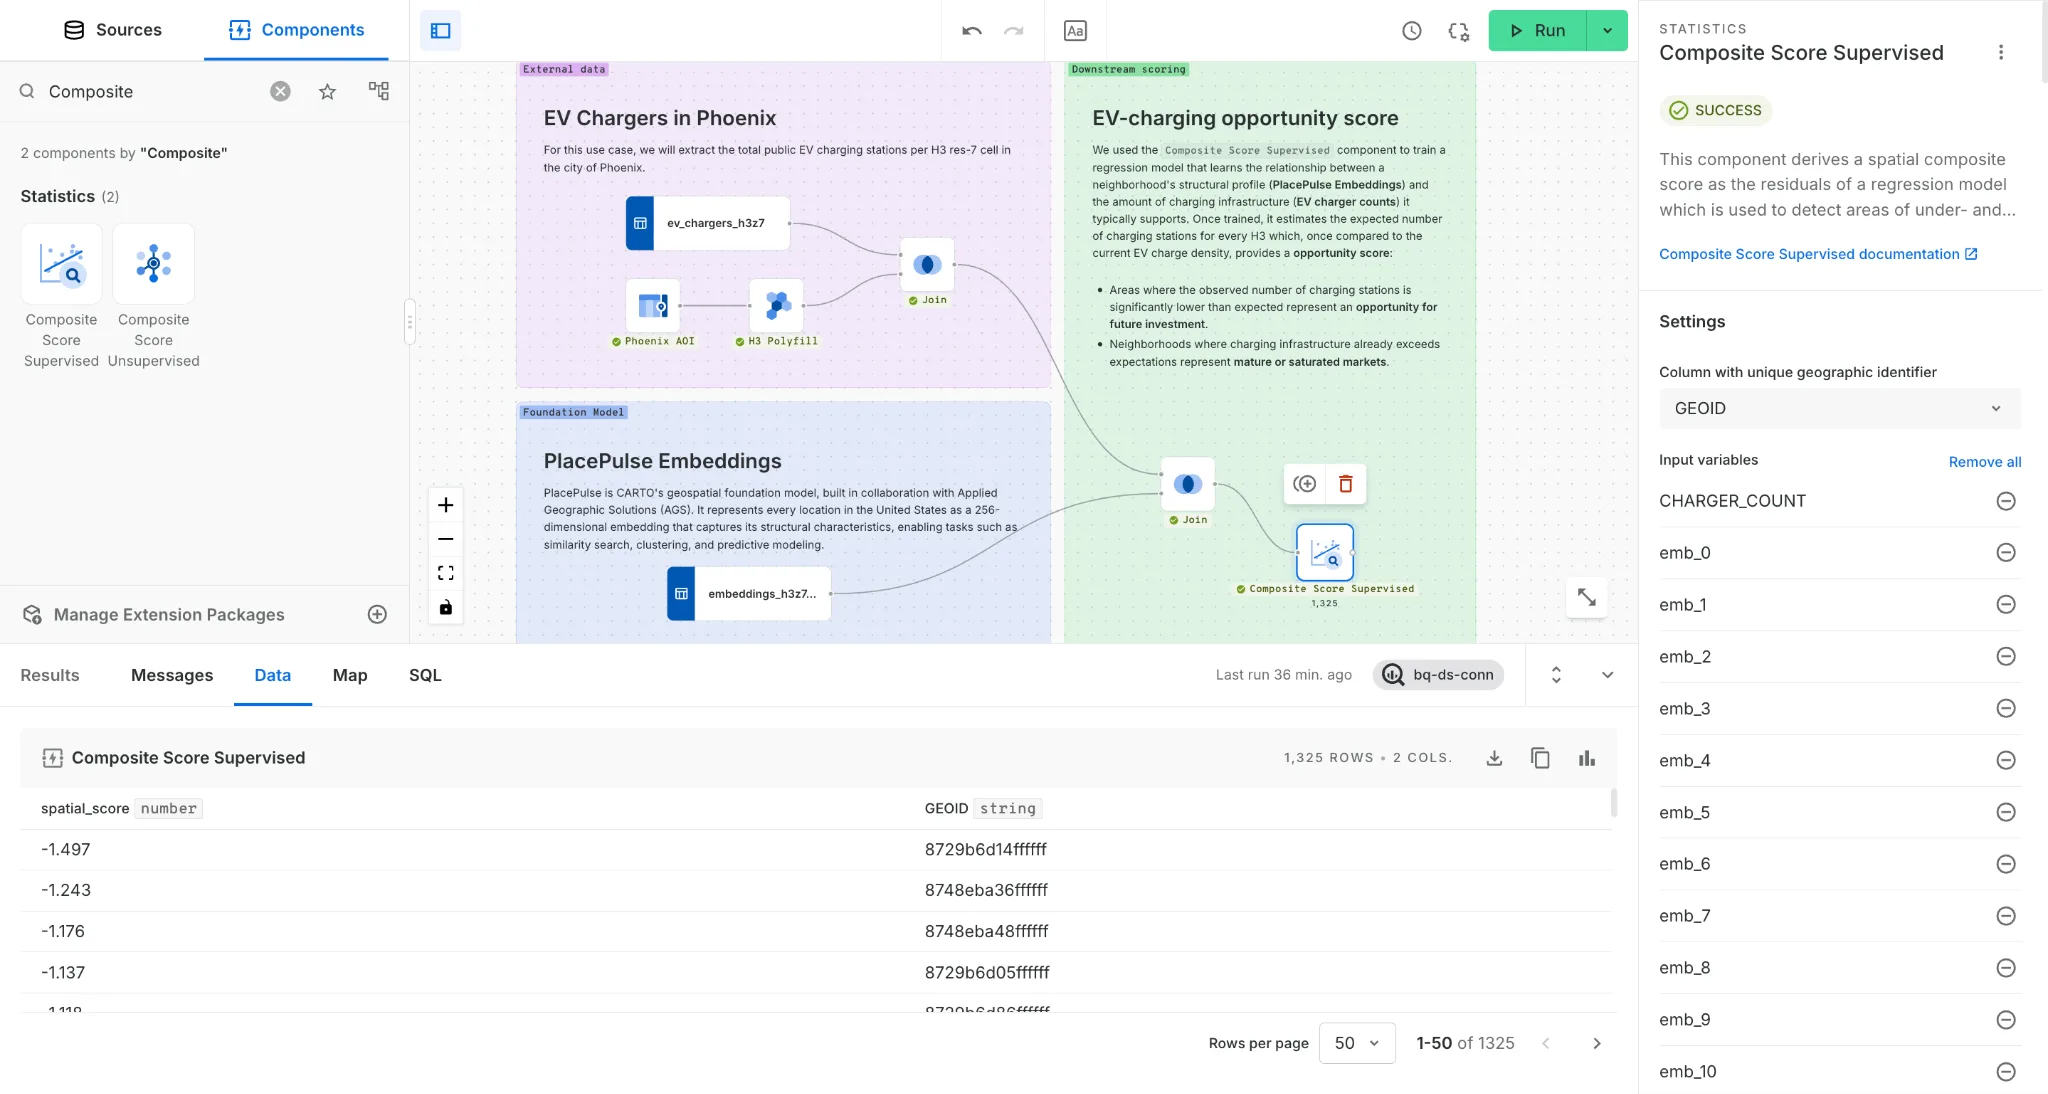Viewport: 2048px width, 1094px height.
Task: Open the workflow API settings icon
Action: [1459, 30]
